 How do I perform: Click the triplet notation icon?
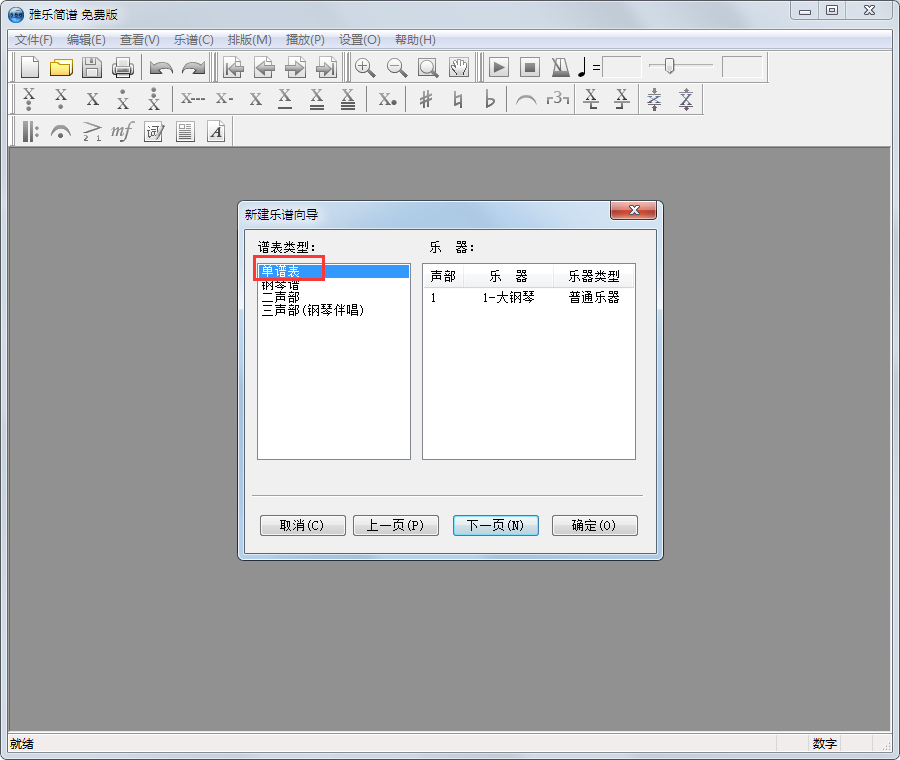coord(558,99)
